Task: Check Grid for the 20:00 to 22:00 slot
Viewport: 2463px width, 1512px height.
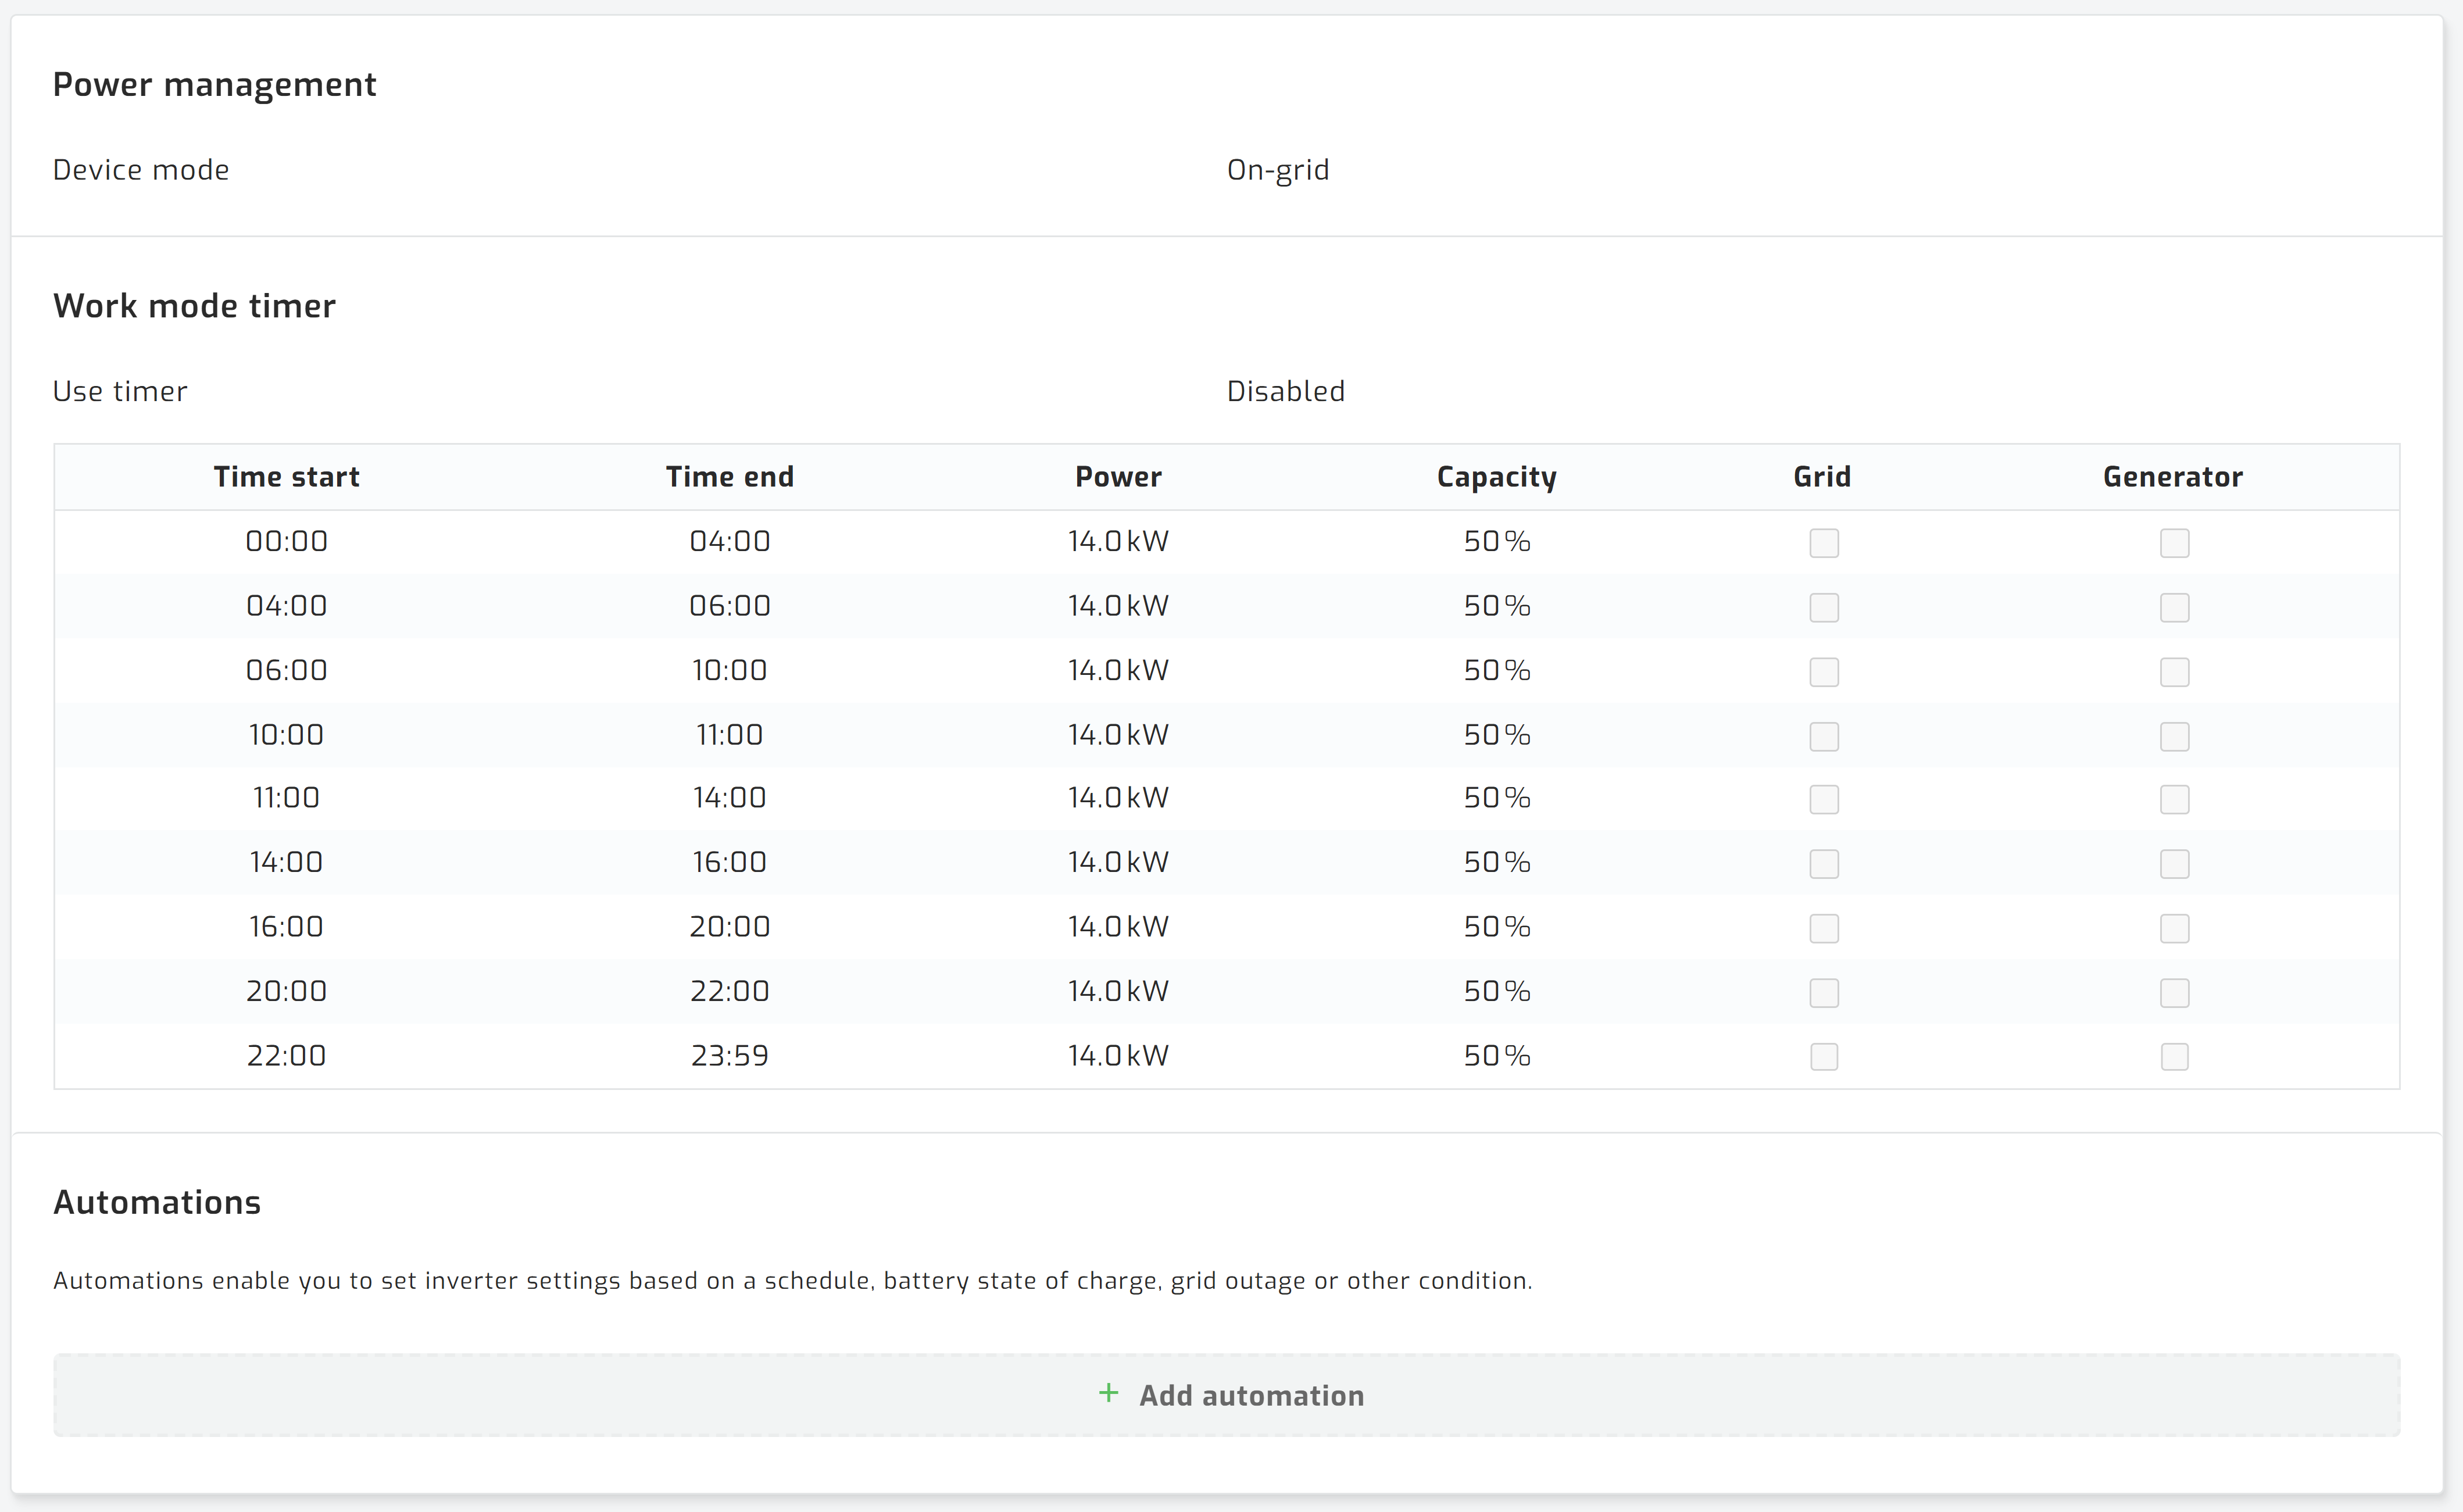Action: point(1824,993)
